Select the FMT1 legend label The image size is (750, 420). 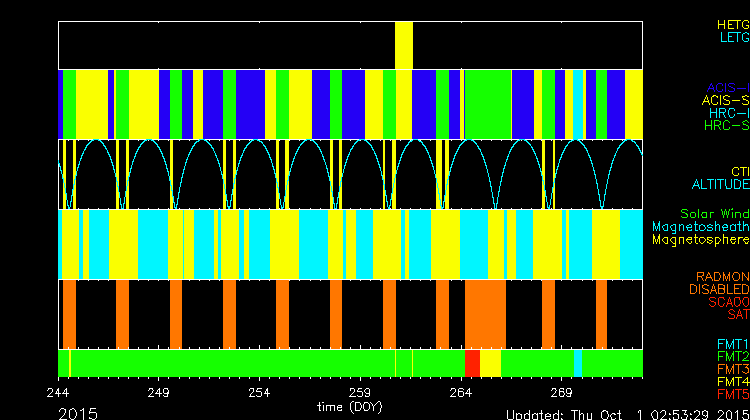click(x=732, y=344)
